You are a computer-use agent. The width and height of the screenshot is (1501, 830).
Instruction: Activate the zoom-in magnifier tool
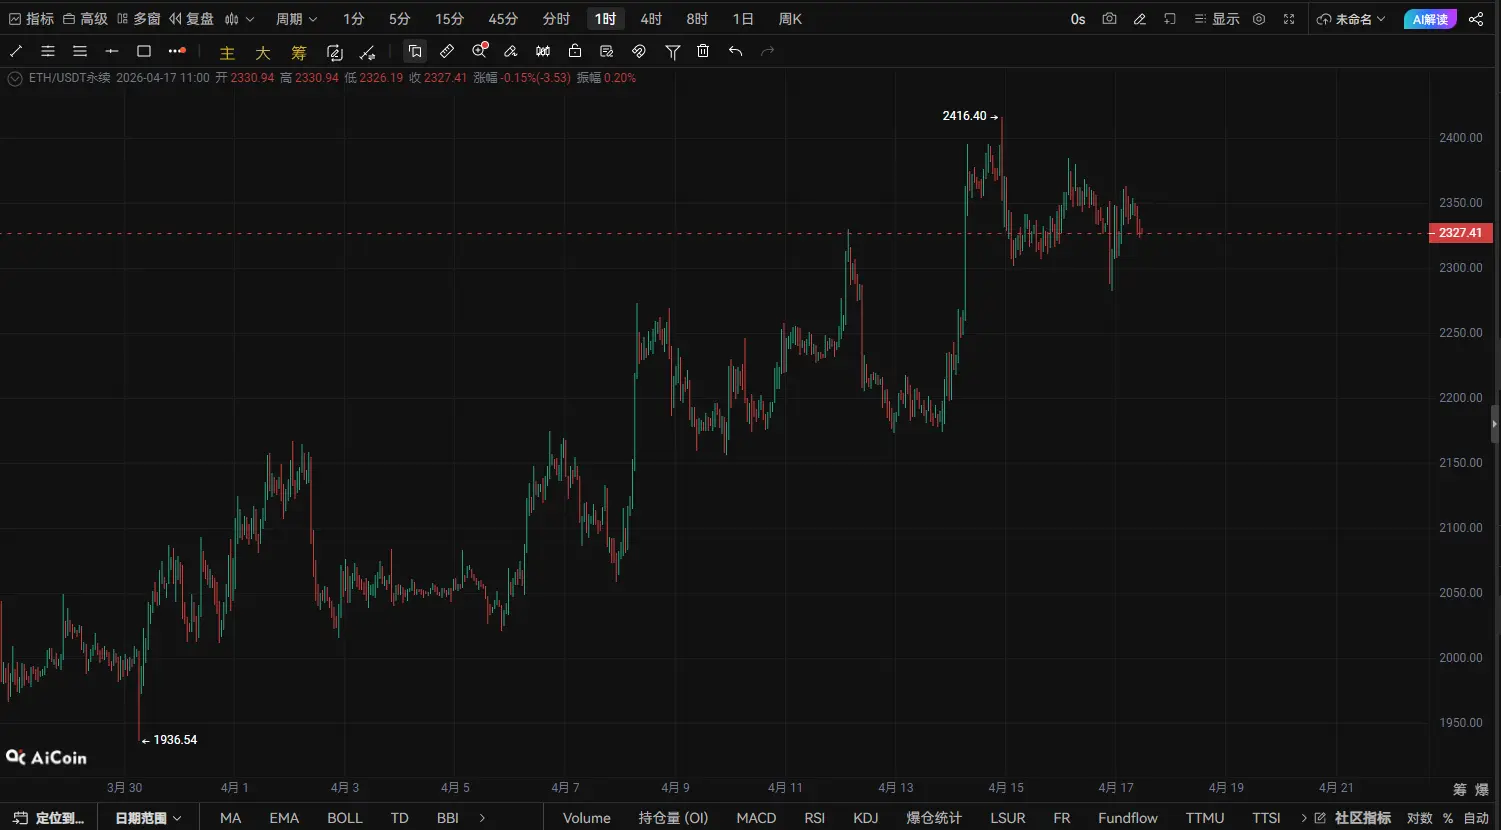(x=480, y=50)
